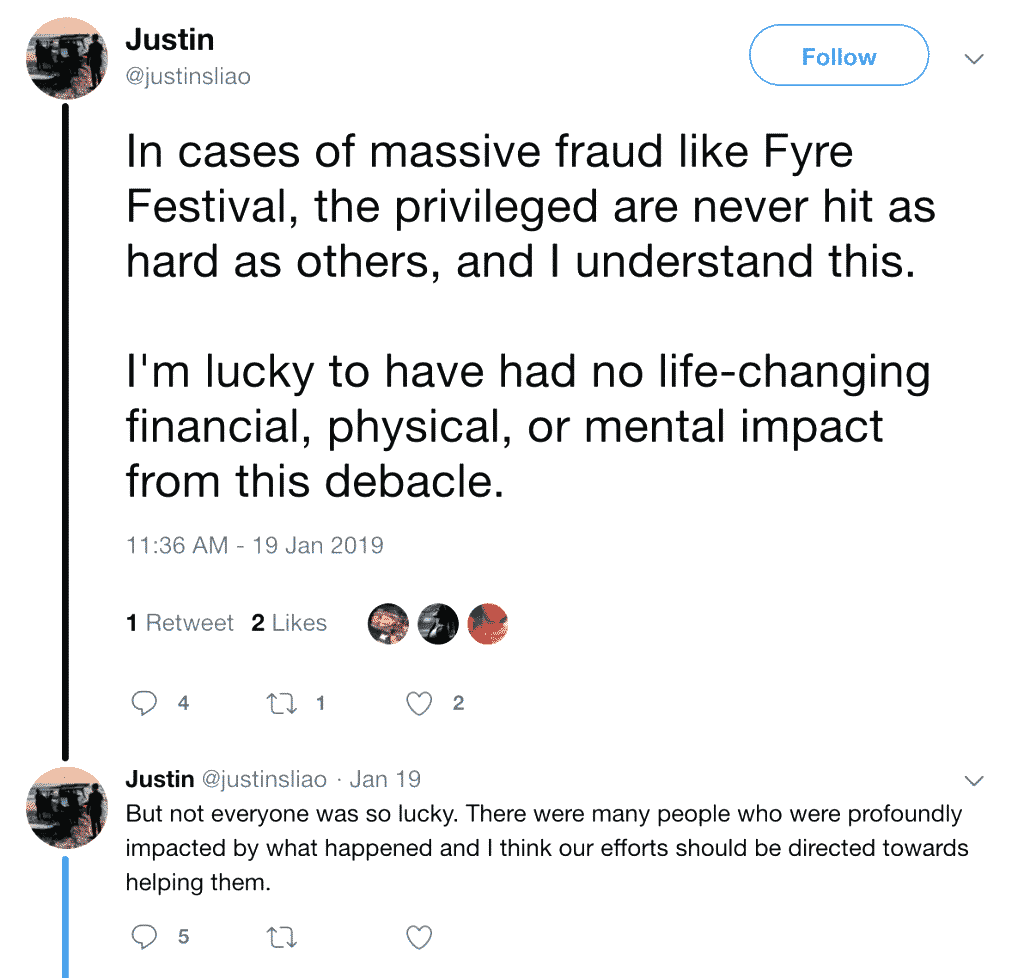
Task: Open second liker's profile picture
Action: [437, 624]
